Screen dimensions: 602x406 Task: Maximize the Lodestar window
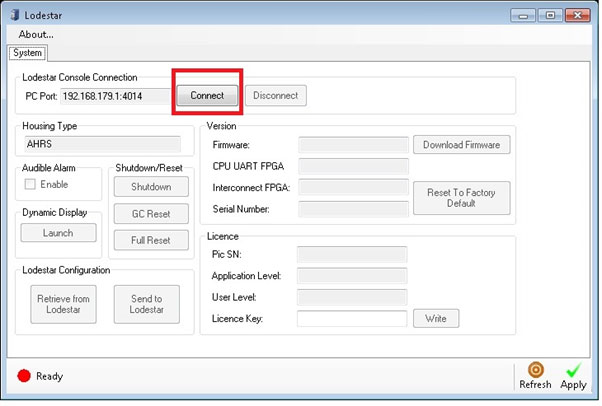tap(550, 15)
